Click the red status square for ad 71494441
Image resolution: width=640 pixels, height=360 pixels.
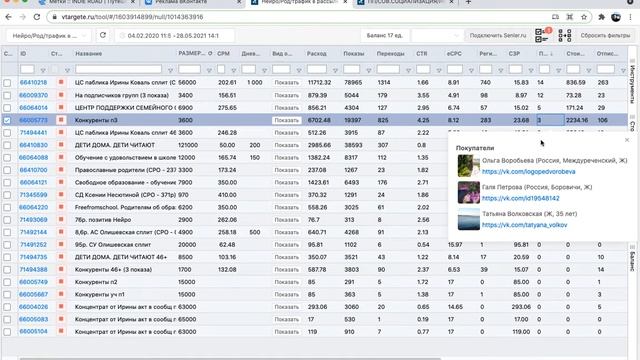[x=61, y=132]
